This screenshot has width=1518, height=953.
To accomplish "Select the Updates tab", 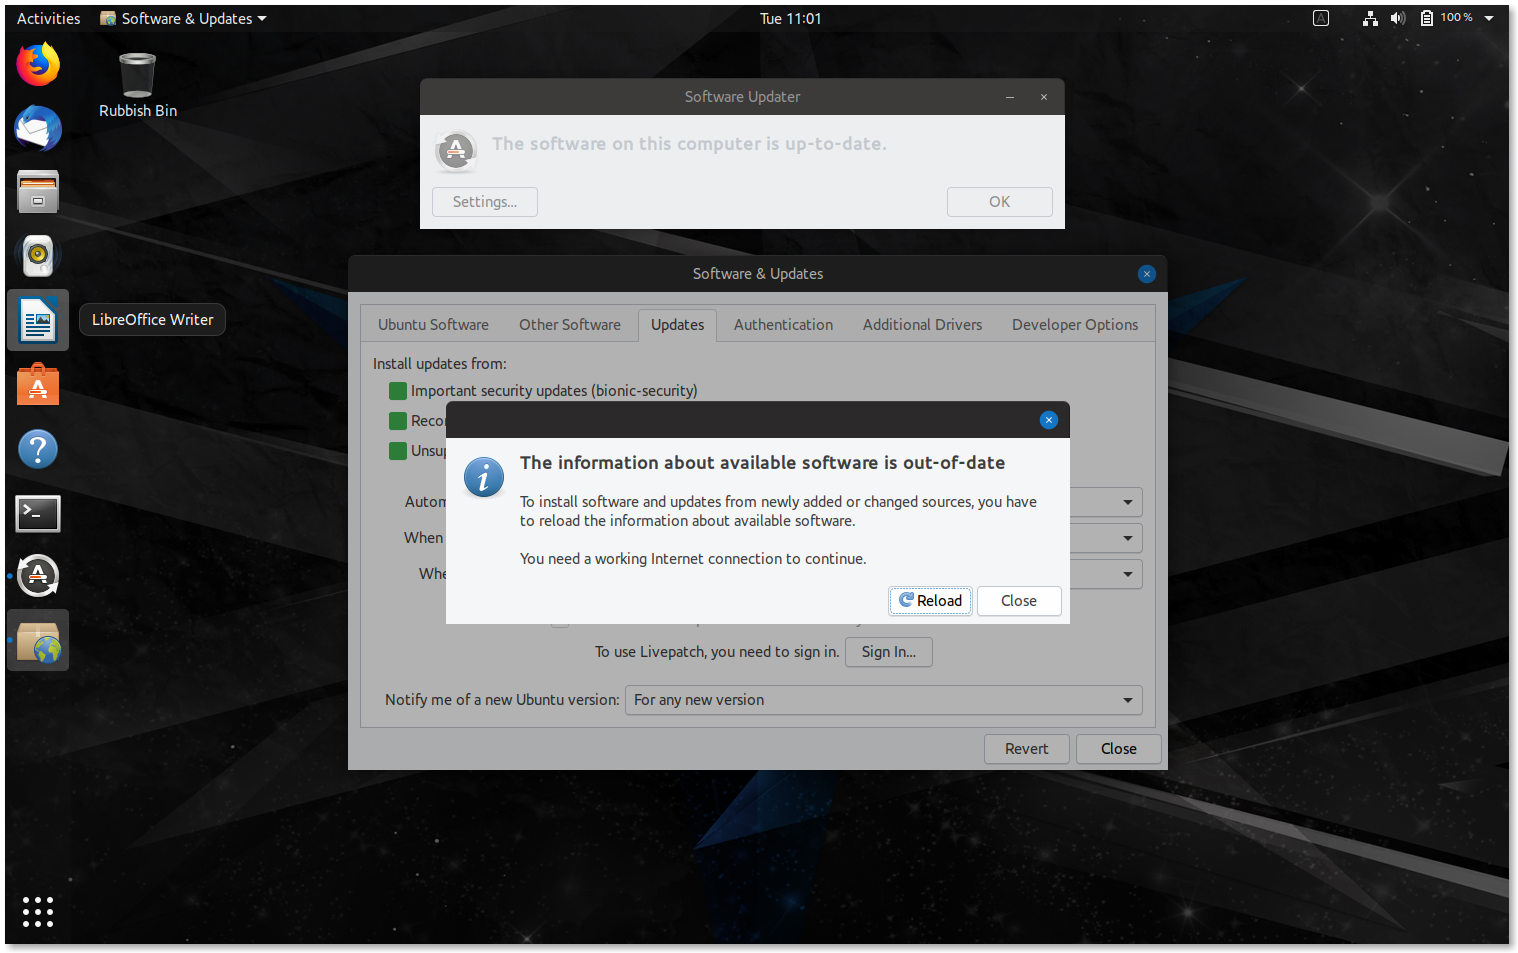I will tap(677, 325).
